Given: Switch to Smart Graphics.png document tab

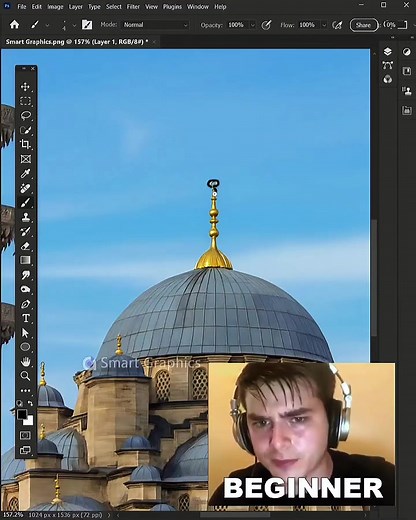Looking at the screenshot, I should coord(77,42).
